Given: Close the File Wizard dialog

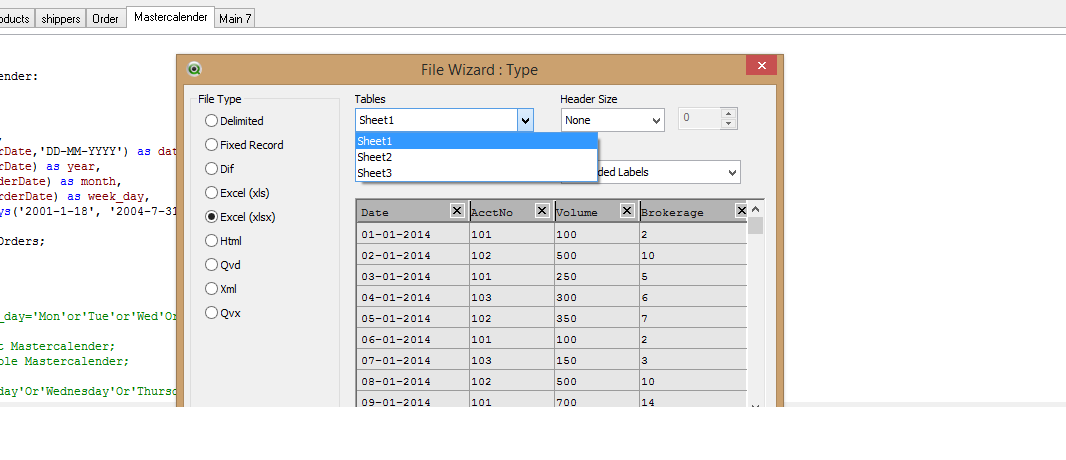Looking at the screenshot, I should [x=761, y=66].
